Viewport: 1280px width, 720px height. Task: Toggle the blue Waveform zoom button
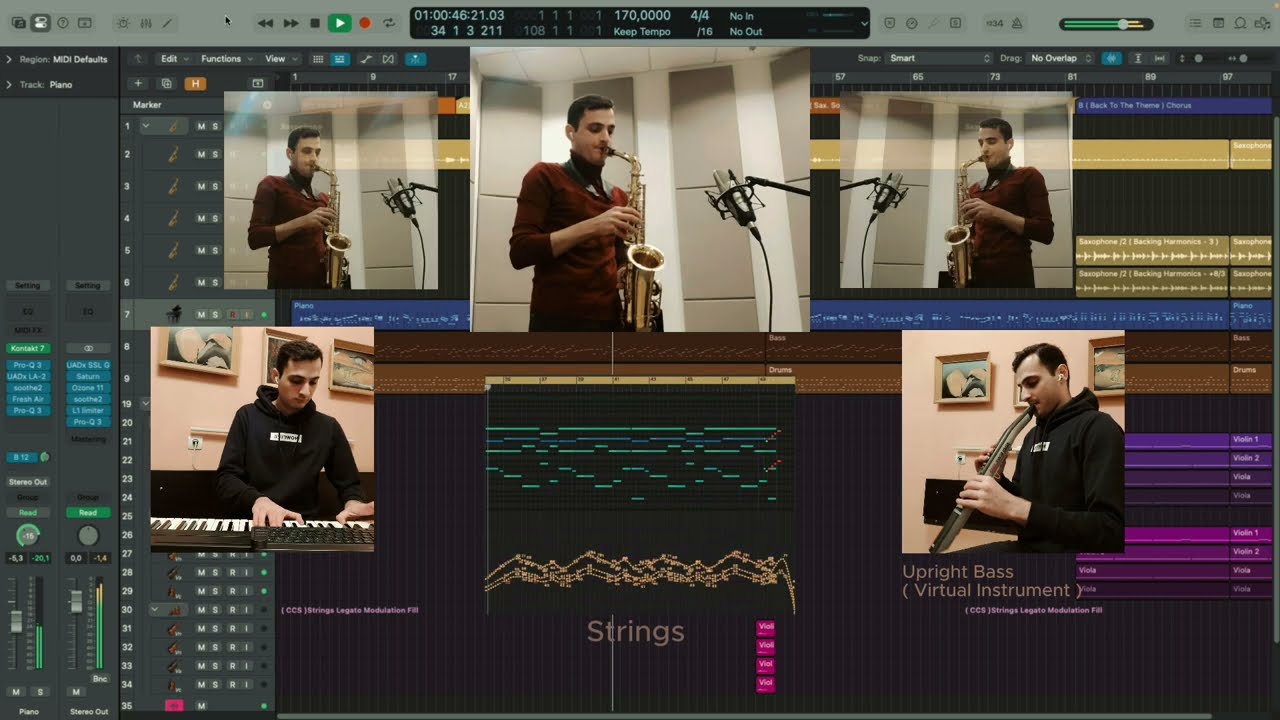1111,58
